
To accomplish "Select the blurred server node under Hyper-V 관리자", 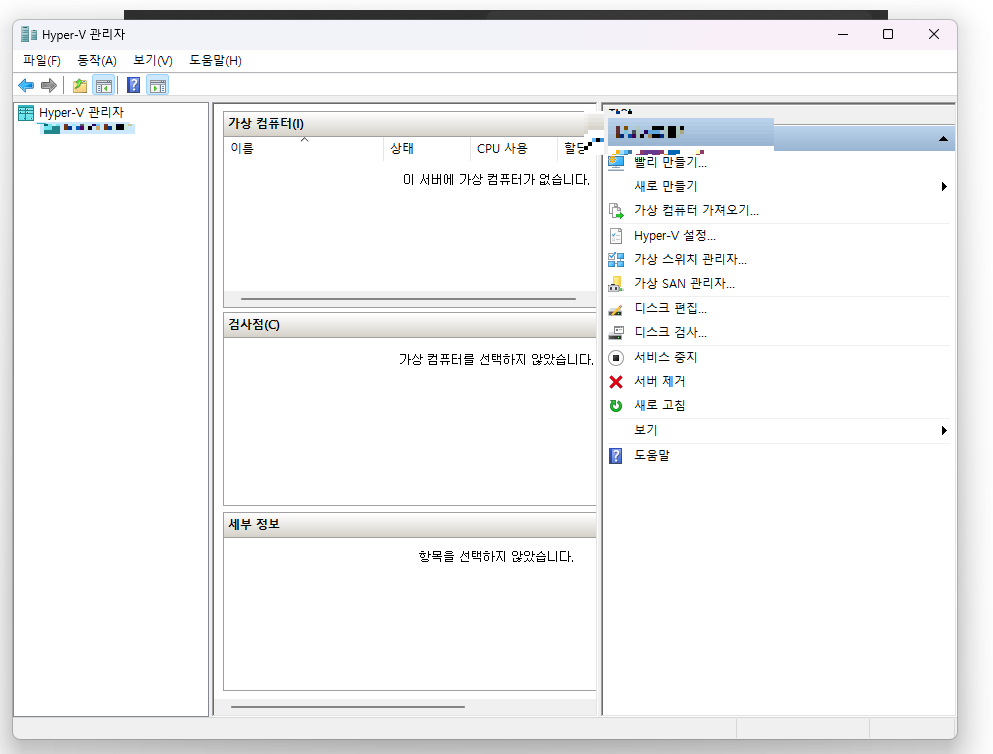I will [89, 128].
